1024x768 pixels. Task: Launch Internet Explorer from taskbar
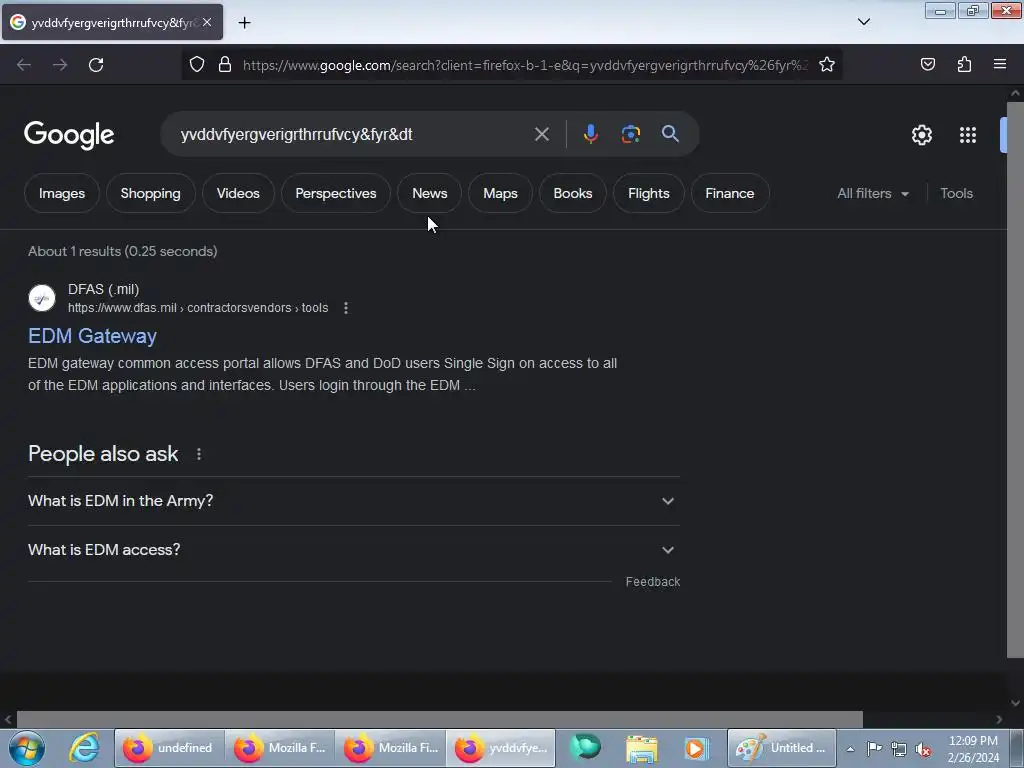click(84, 748)
